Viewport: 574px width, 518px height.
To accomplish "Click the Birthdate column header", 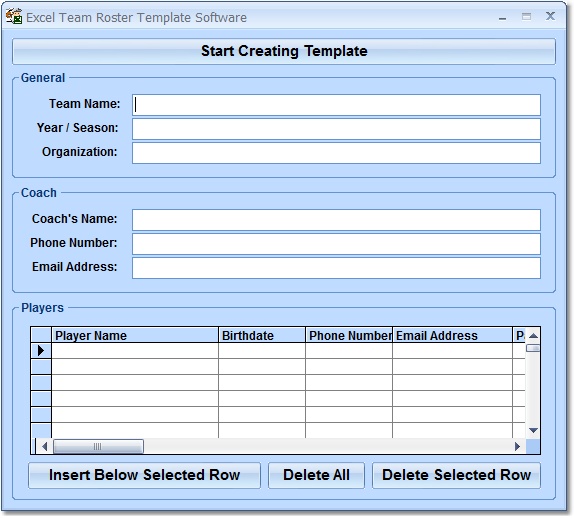I will click(262, 335).
